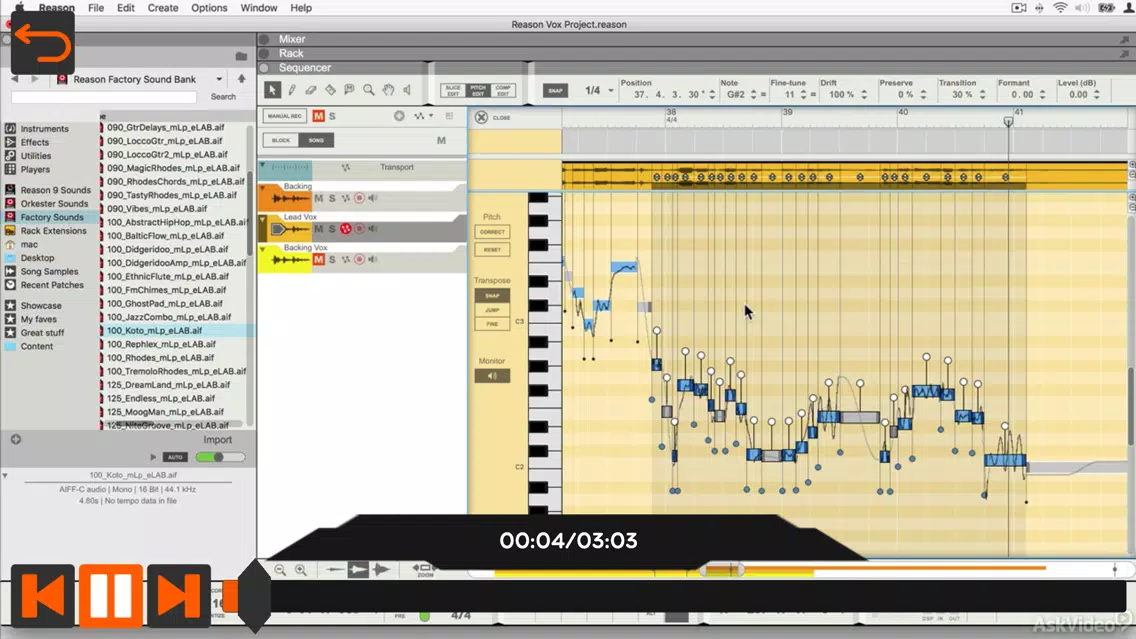
Task: Toggle Lead Vox automation record icon
Action: [346, 229]
